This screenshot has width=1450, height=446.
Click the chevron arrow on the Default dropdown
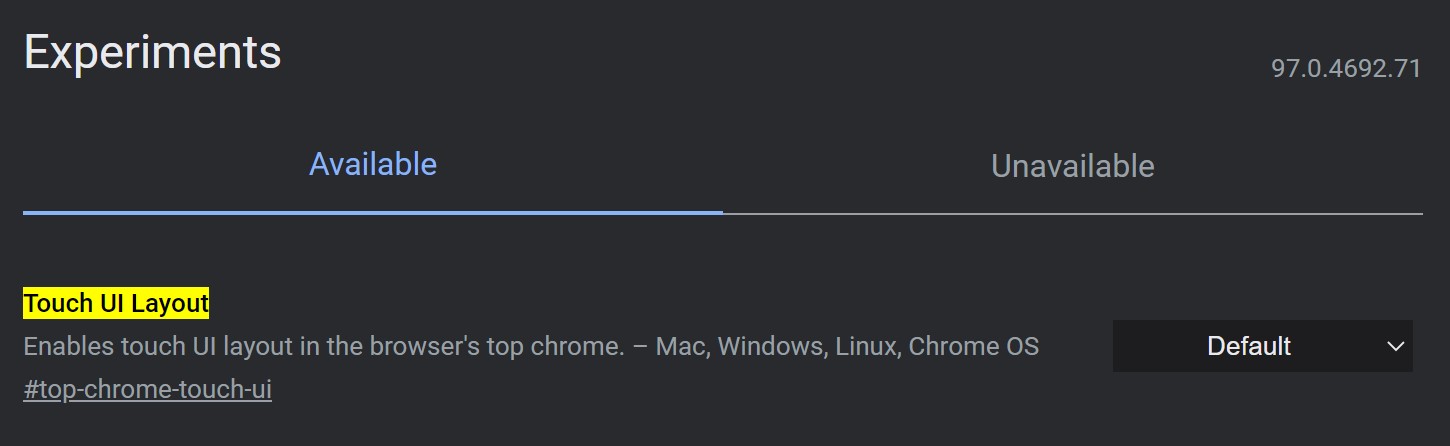[x=1396, y=347]
